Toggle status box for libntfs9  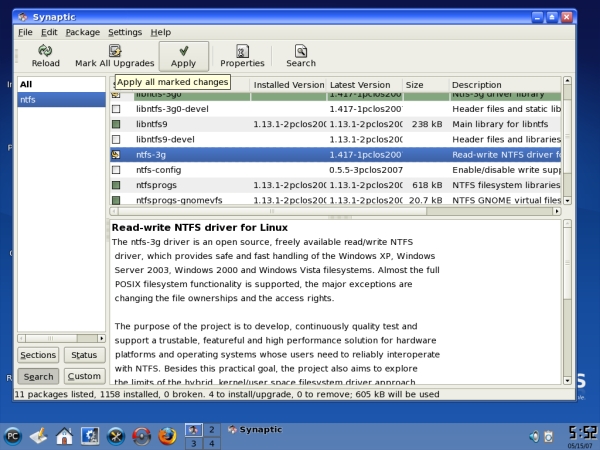[116, 124]
